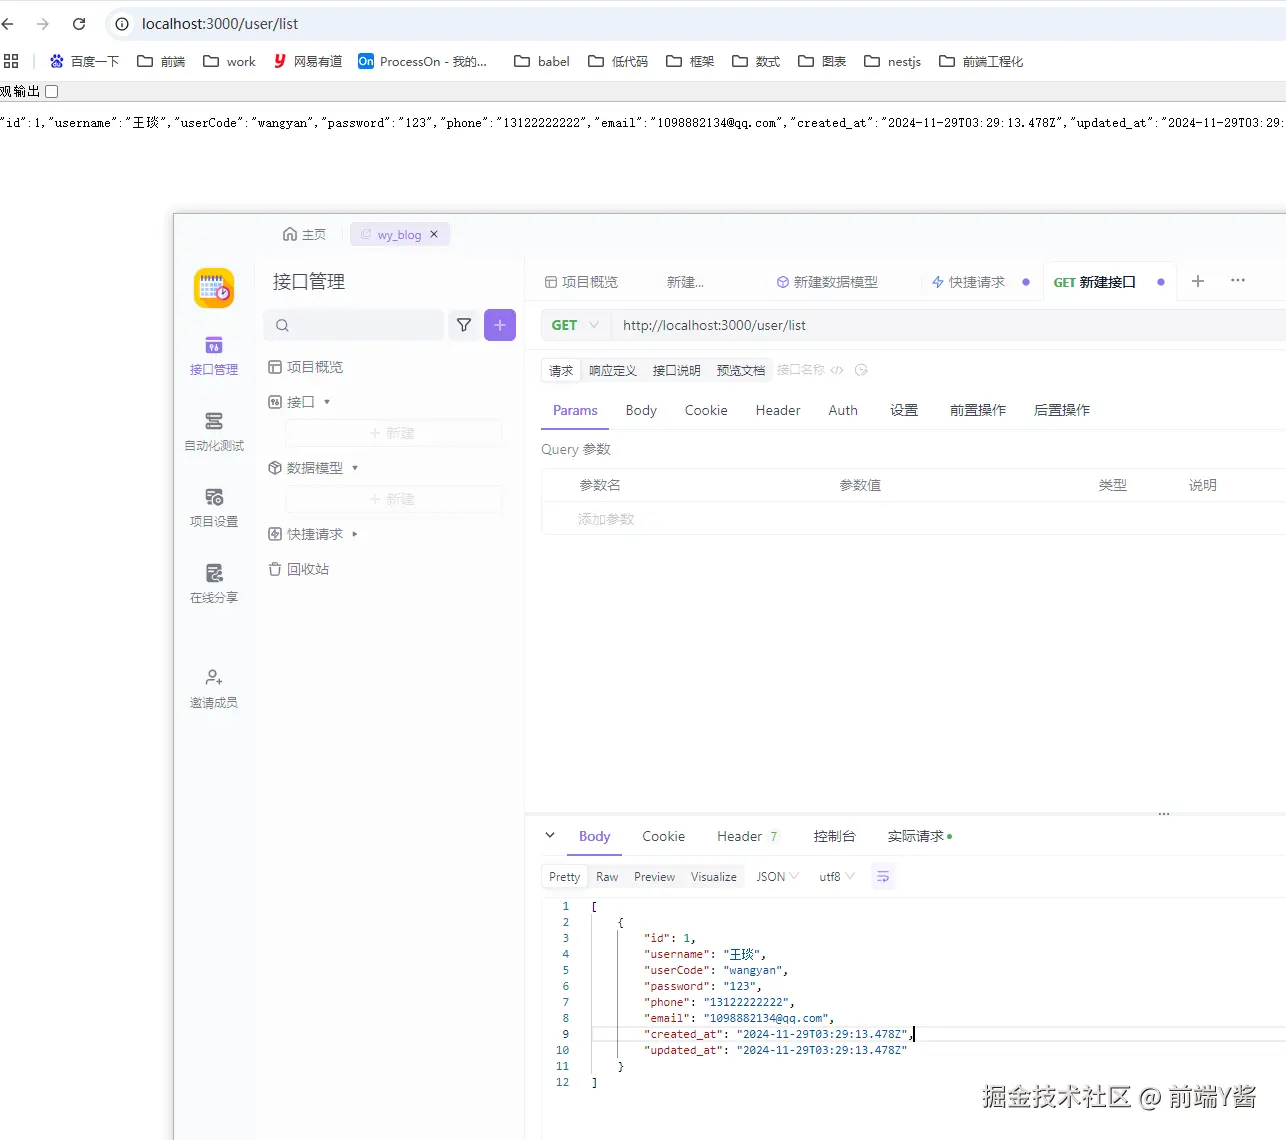The image size is (1286, 1140).
Task: Click the request URL input field
Action: 950,325
